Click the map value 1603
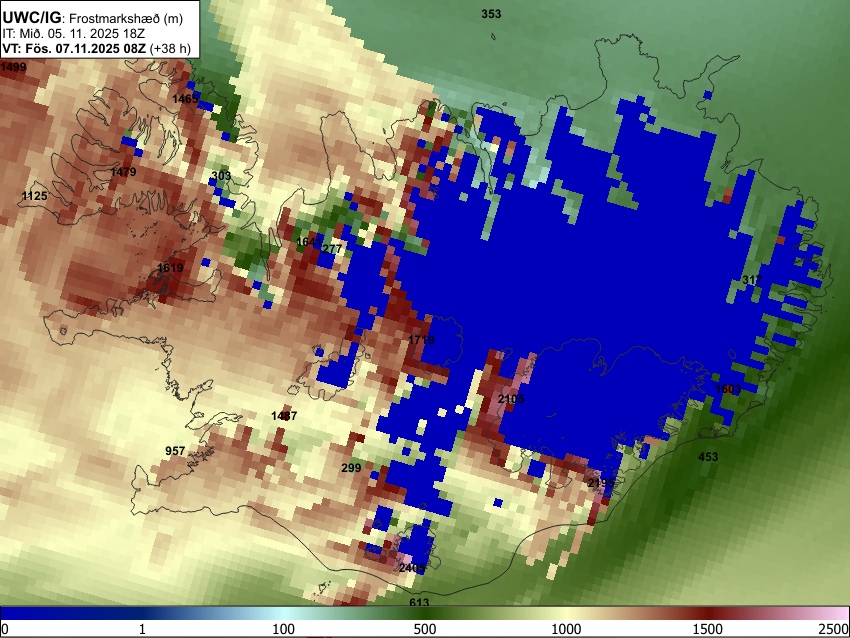This screenshot has height=638, width=850. pos(728,389)
